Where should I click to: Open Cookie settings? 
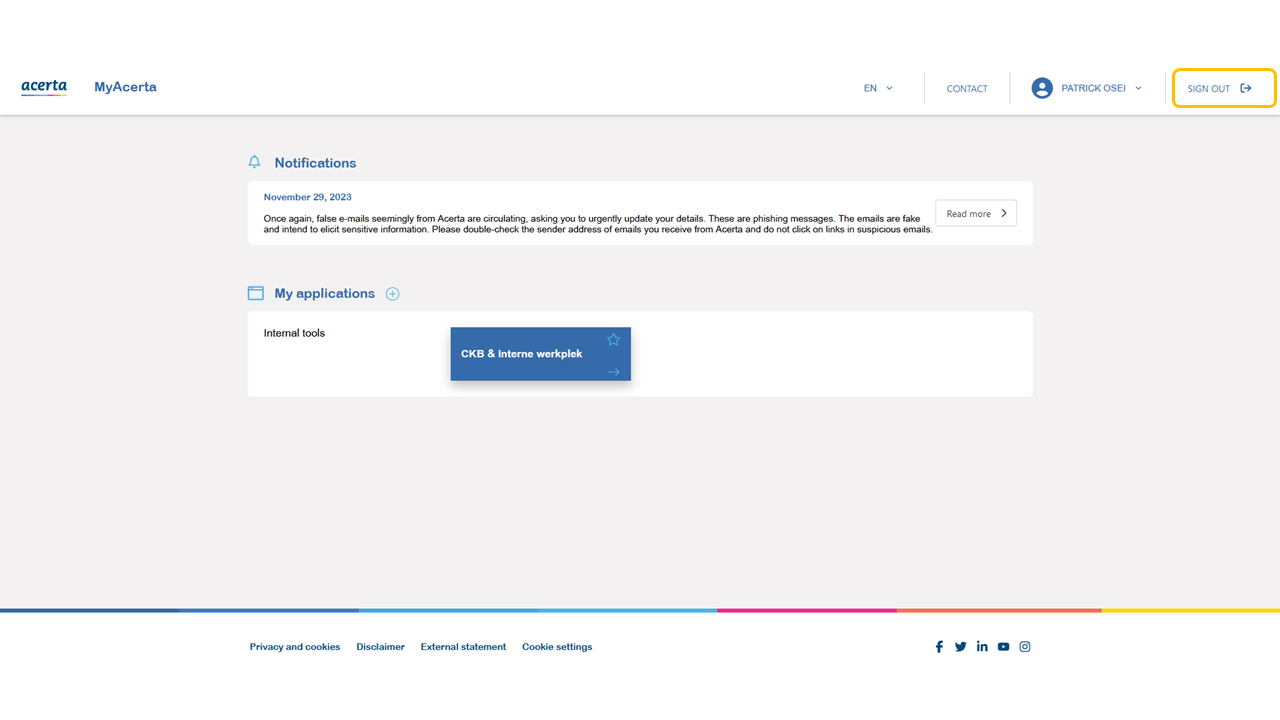(x=557, y=647)
